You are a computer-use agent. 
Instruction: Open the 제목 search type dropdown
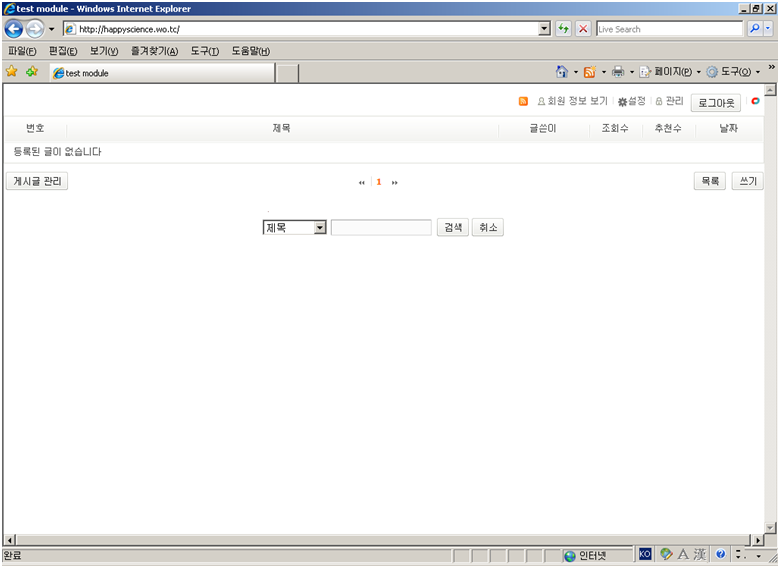pyautogui.click(x=294, y=228)
